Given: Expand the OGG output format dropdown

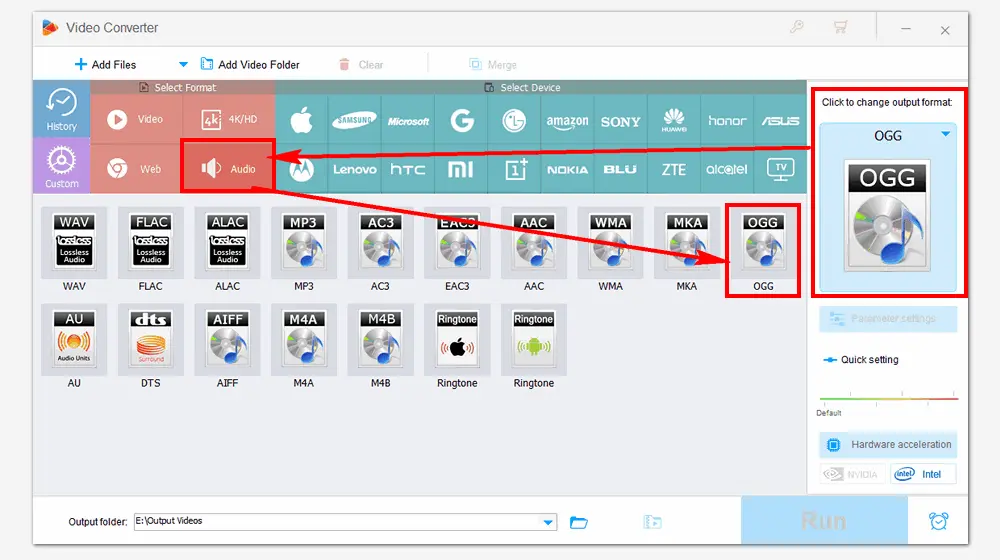Looking at the screenshot, I should point(945,135).
